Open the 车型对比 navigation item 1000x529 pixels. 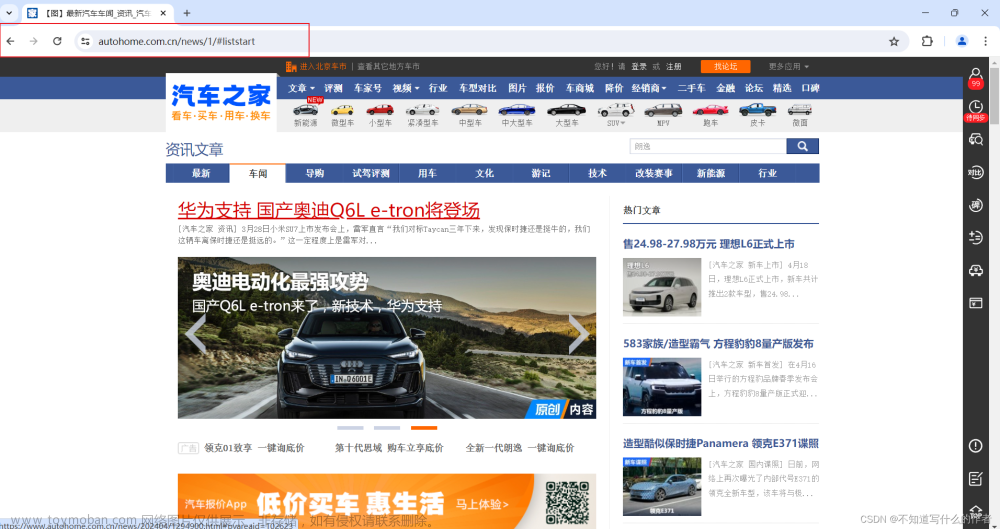tap(478, 88)
